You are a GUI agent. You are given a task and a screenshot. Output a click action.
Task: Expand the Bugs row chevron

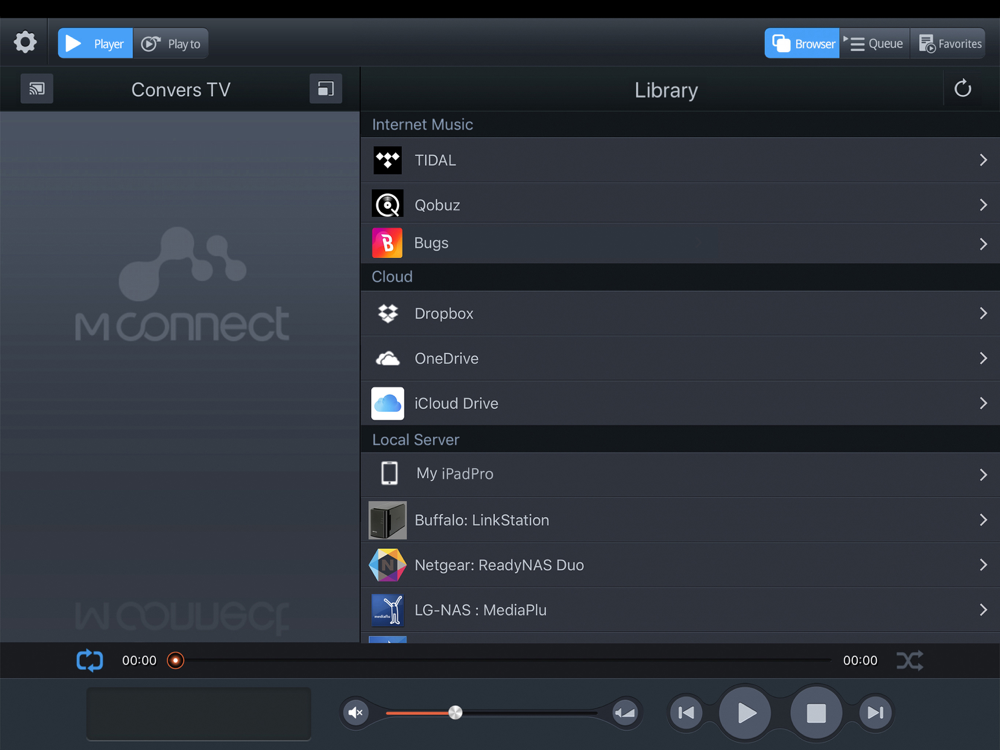[983, 244]
